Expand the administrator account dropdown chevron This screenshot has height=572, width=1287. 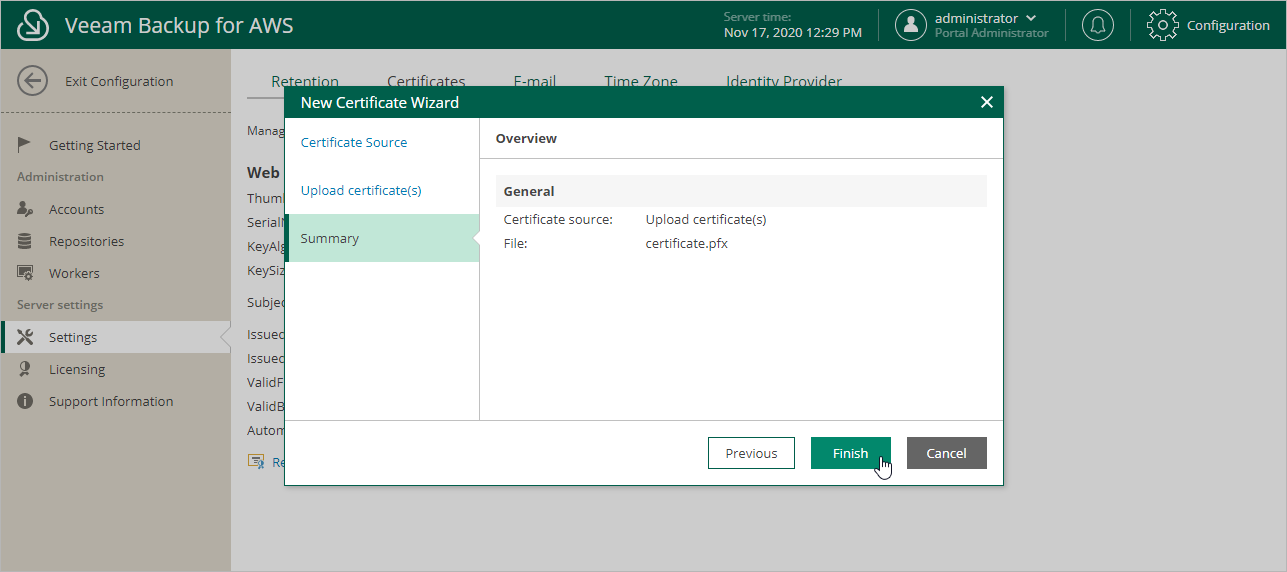point(1031,18)
